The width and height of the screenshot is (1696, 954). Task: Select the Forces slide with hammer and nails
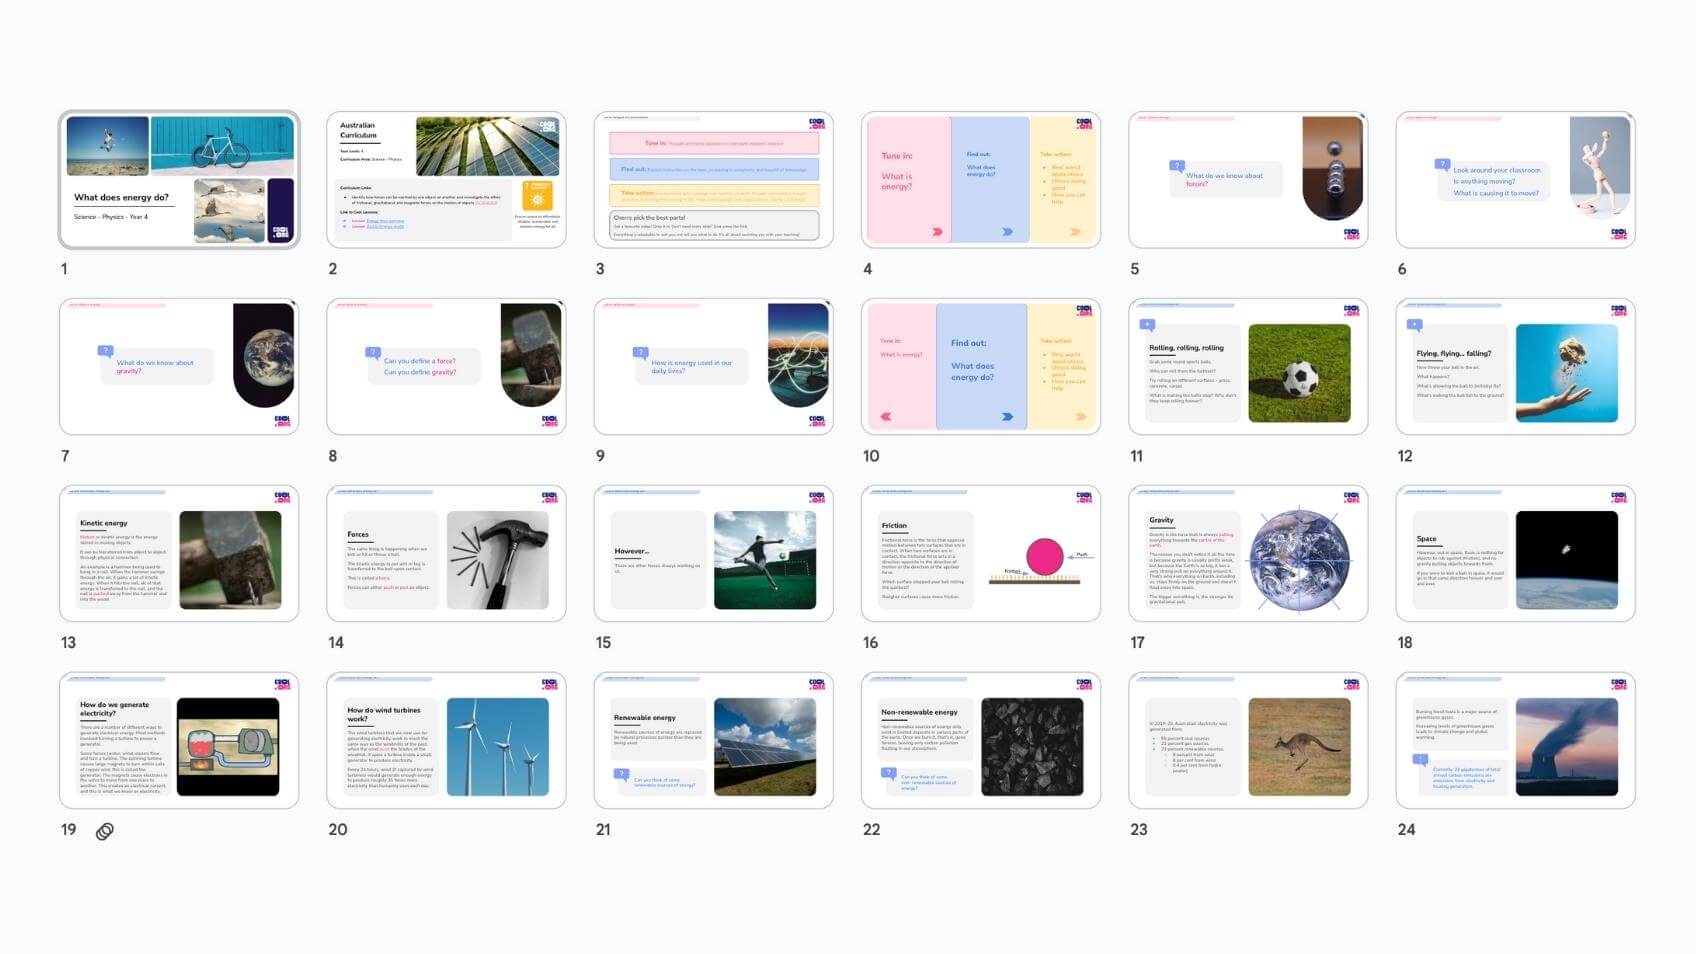pos(446,554)
